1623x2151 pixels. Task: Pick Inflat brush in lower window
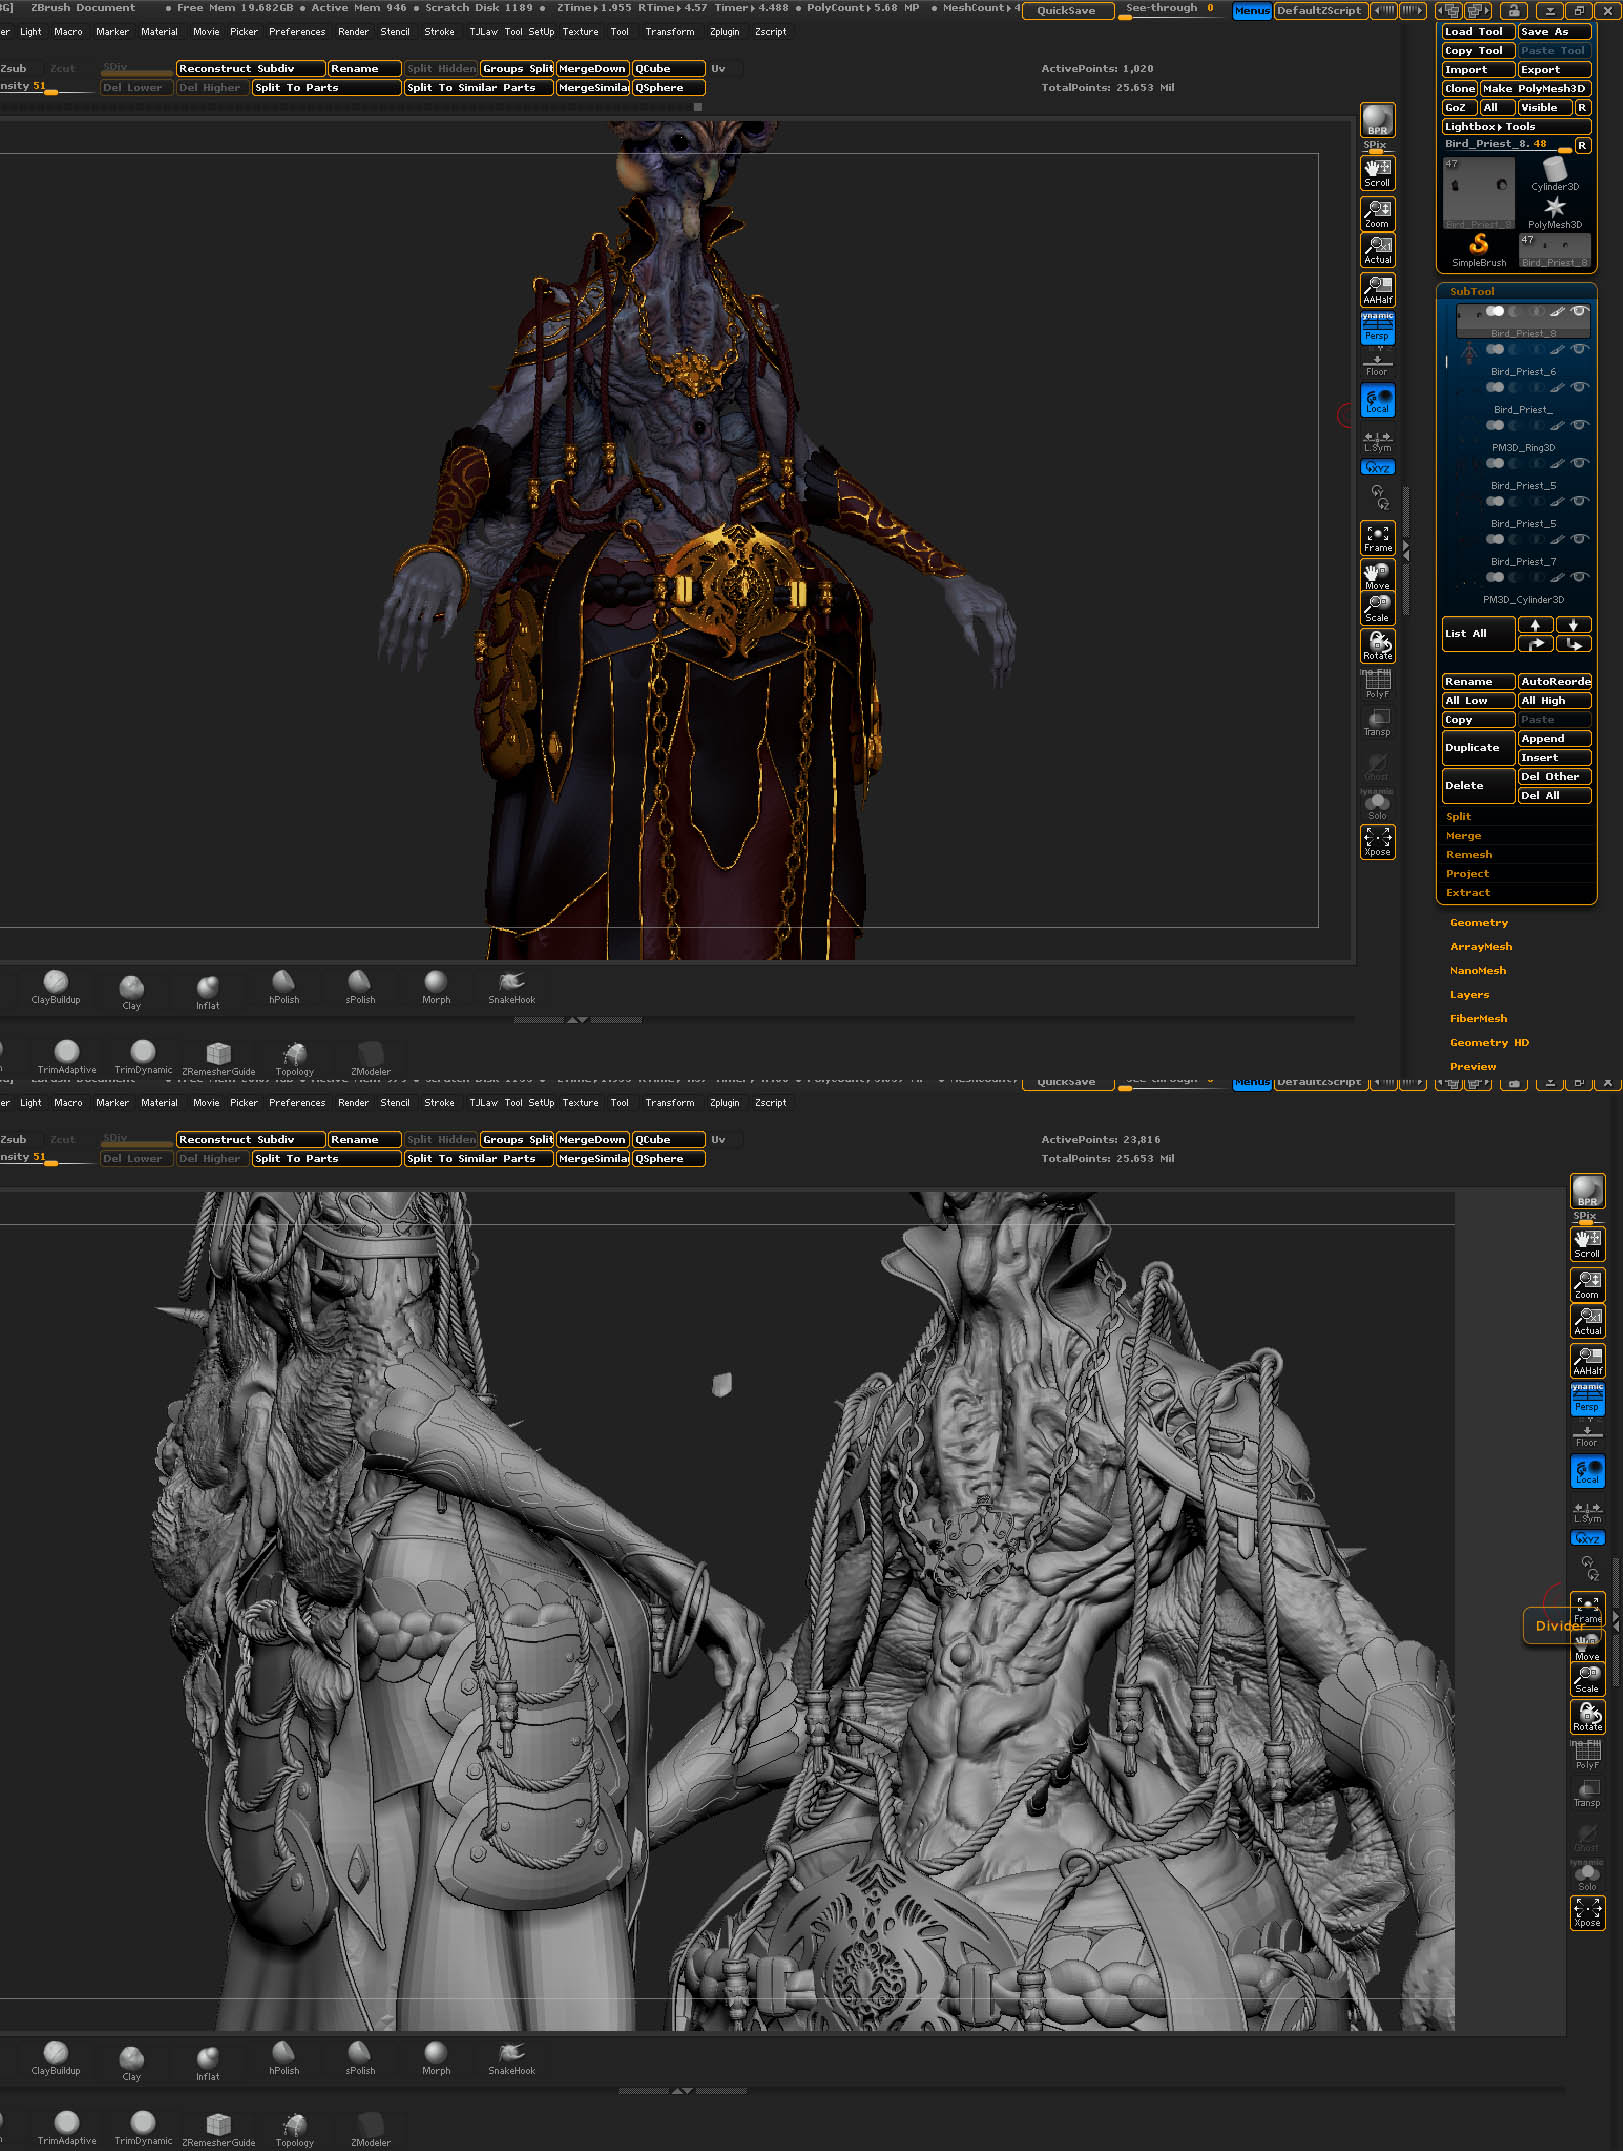pos(207,2062)
